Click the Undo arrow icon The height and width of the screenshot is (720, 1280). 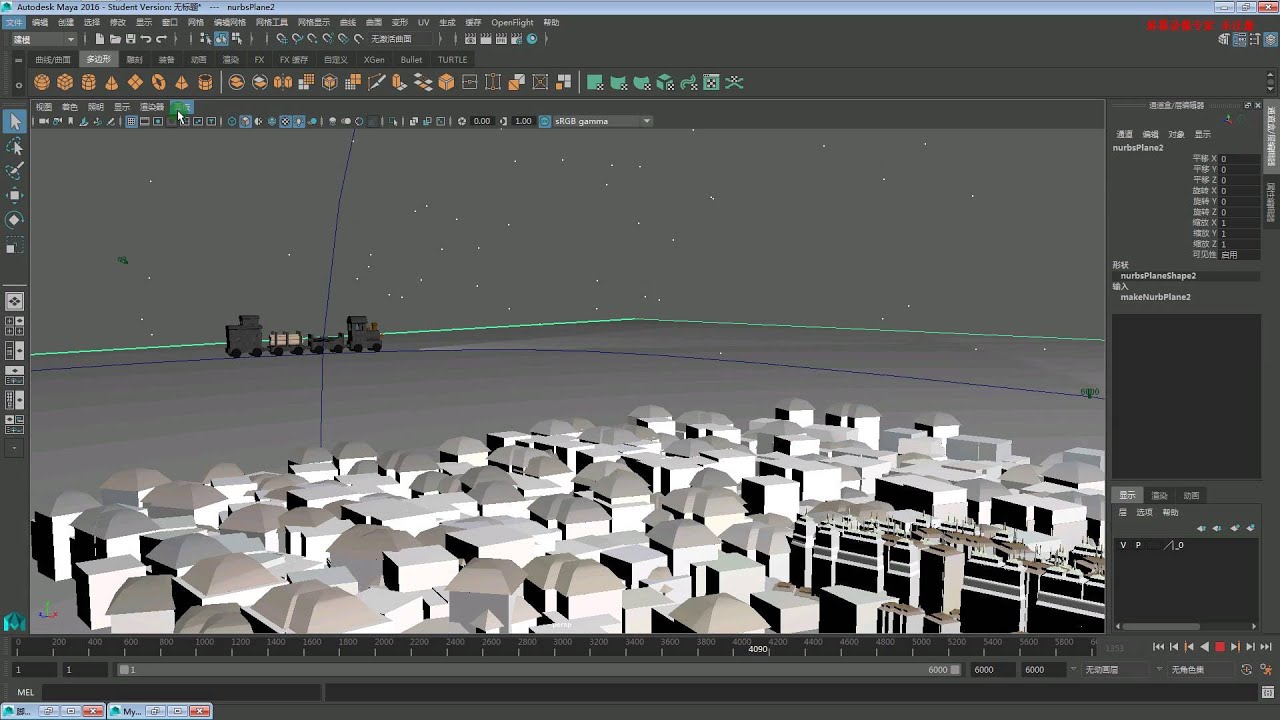[146, 39]
